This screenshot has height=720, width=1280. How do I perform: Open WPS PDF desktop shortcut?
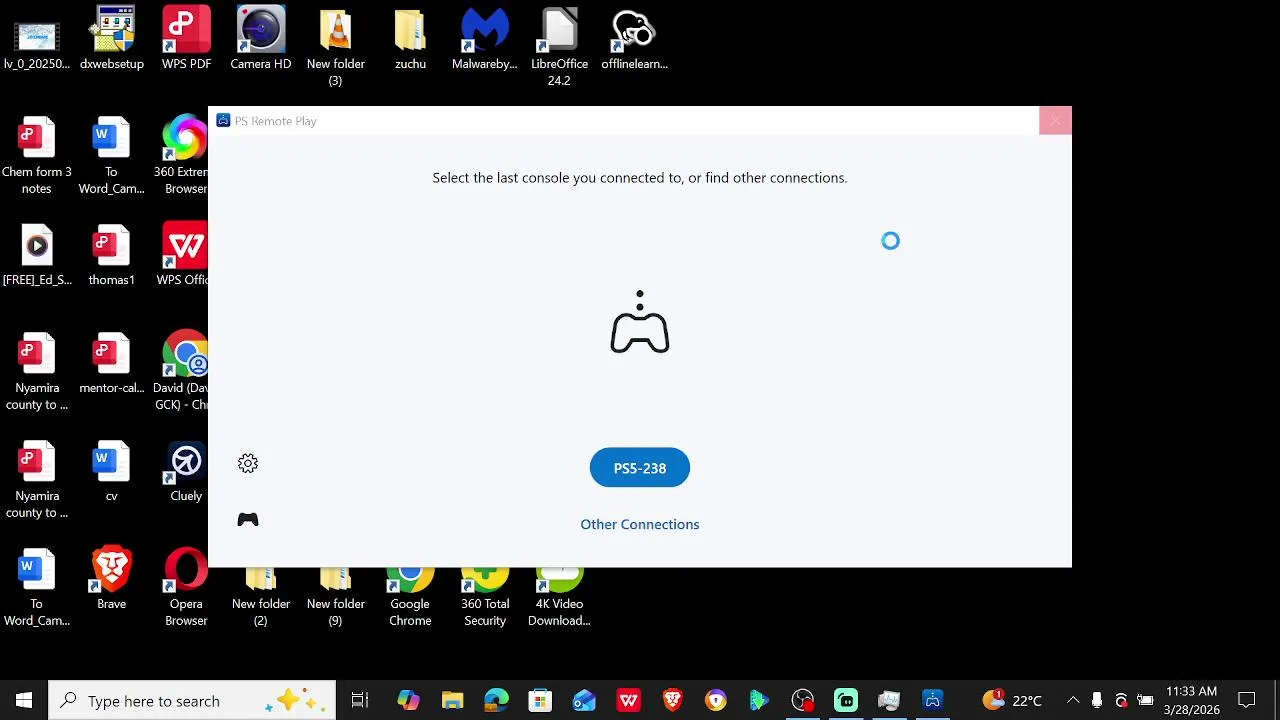[186, 40]
